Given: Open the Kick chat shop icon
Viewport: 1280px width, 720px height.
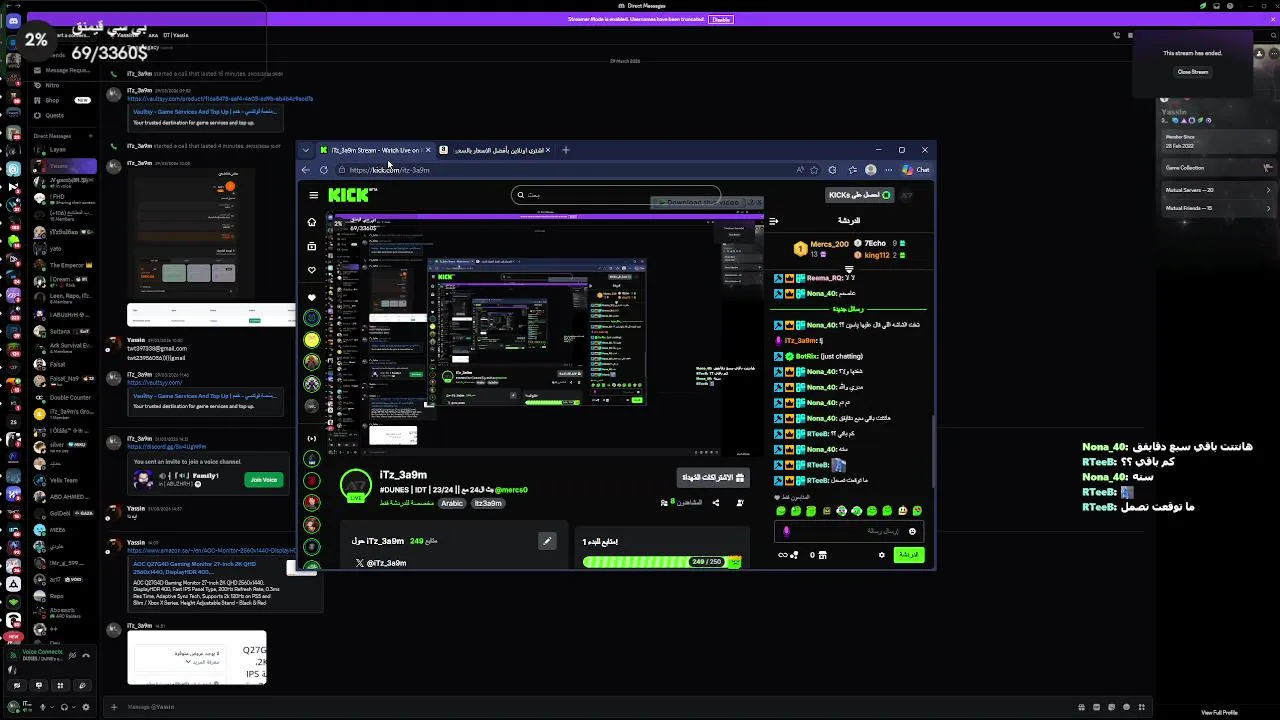Looking at the screenshot, I should tap(822, 555).
